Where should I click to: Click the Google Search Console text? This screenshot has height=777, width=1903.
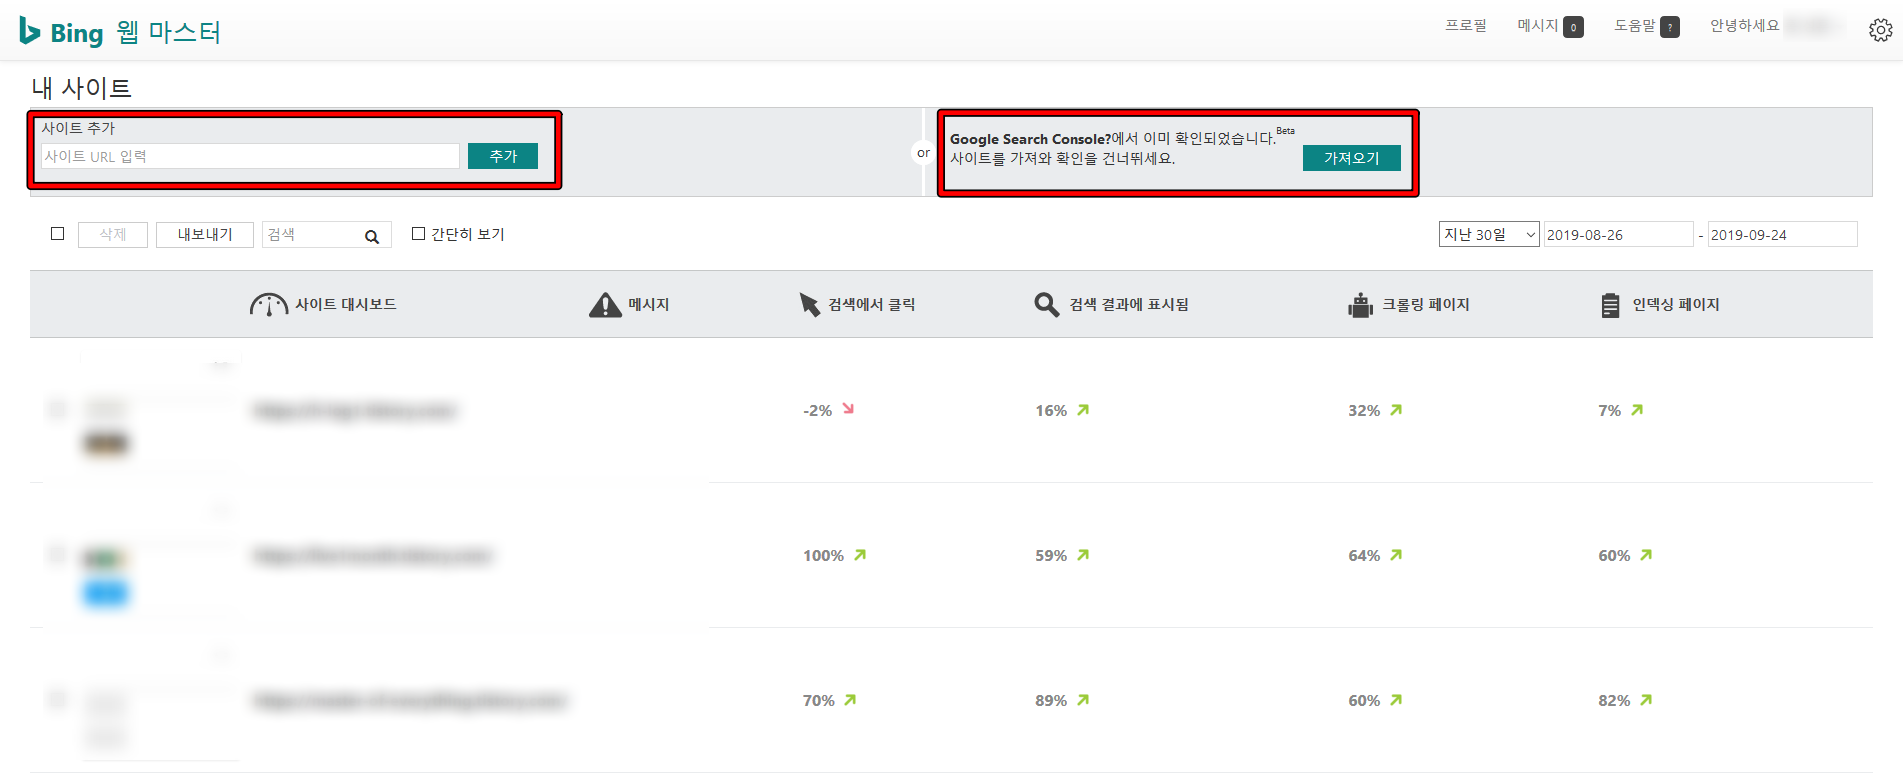point(1030,139)
